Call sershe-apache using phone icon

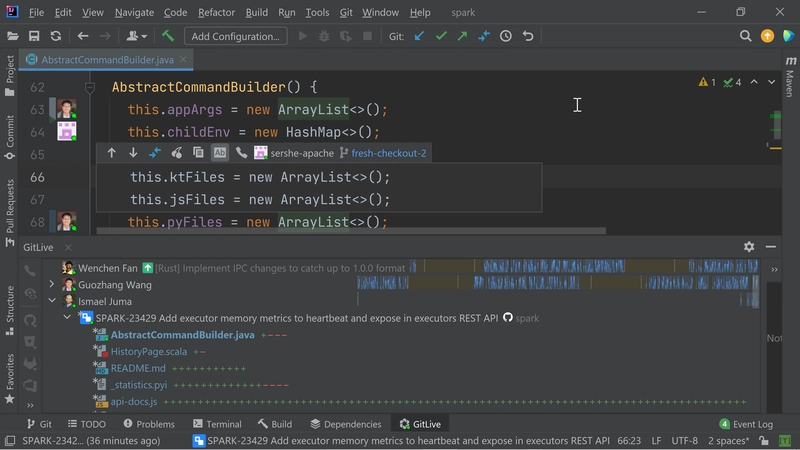coord(241,153)
